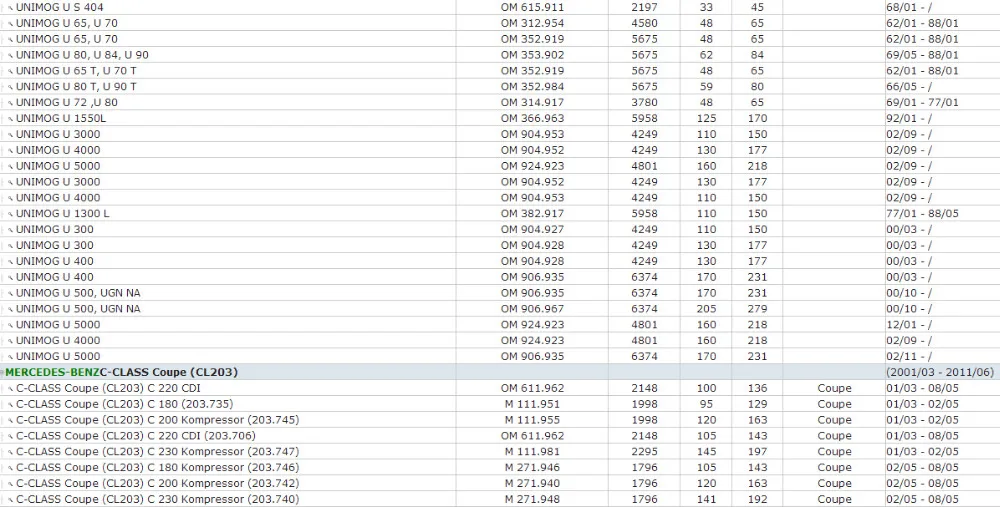Click the arrow icon beside UNIMOG U S 404
Viewport: 1000px width, 507px height.
[x=10, y=8]
